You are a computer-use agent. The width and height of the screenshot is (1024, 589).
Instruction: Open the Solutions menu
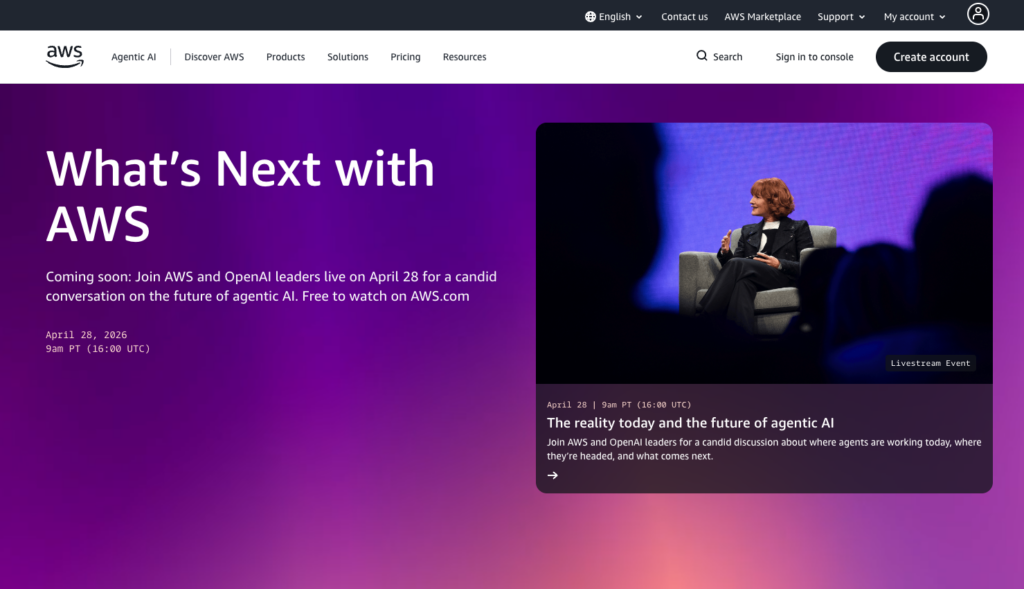click(347, 57)
